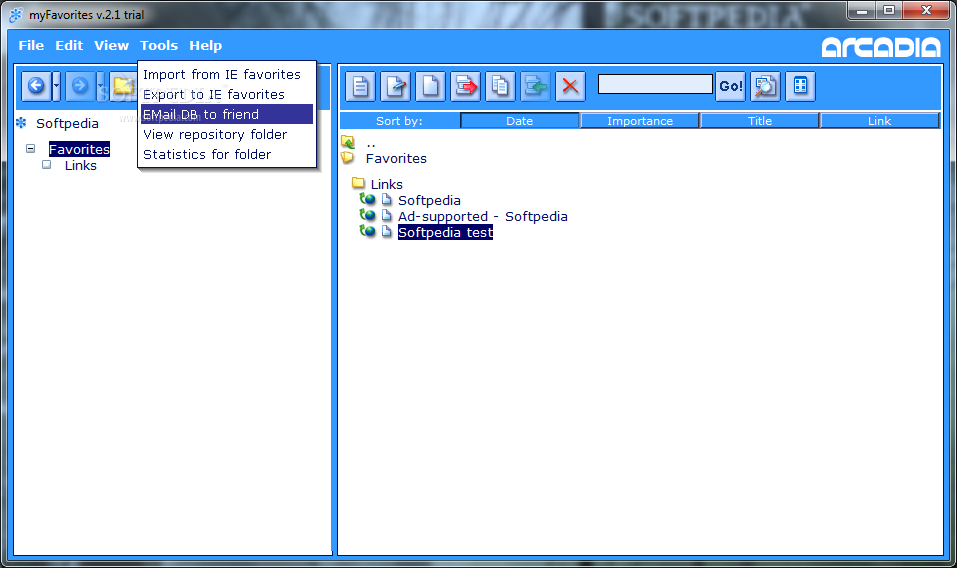The width and height of the screenshot is (957, 568).
Task: Click the blue snowflake icon beside Softpedia
Action: click(x=21, y=123)
